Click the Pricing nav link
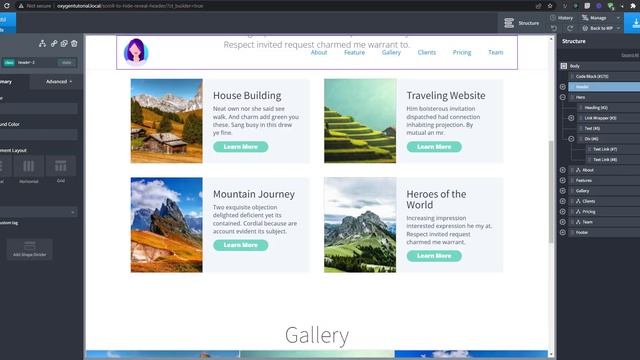Image resolution: width=640 pixels, height=360 pixels. click(462, 52)
